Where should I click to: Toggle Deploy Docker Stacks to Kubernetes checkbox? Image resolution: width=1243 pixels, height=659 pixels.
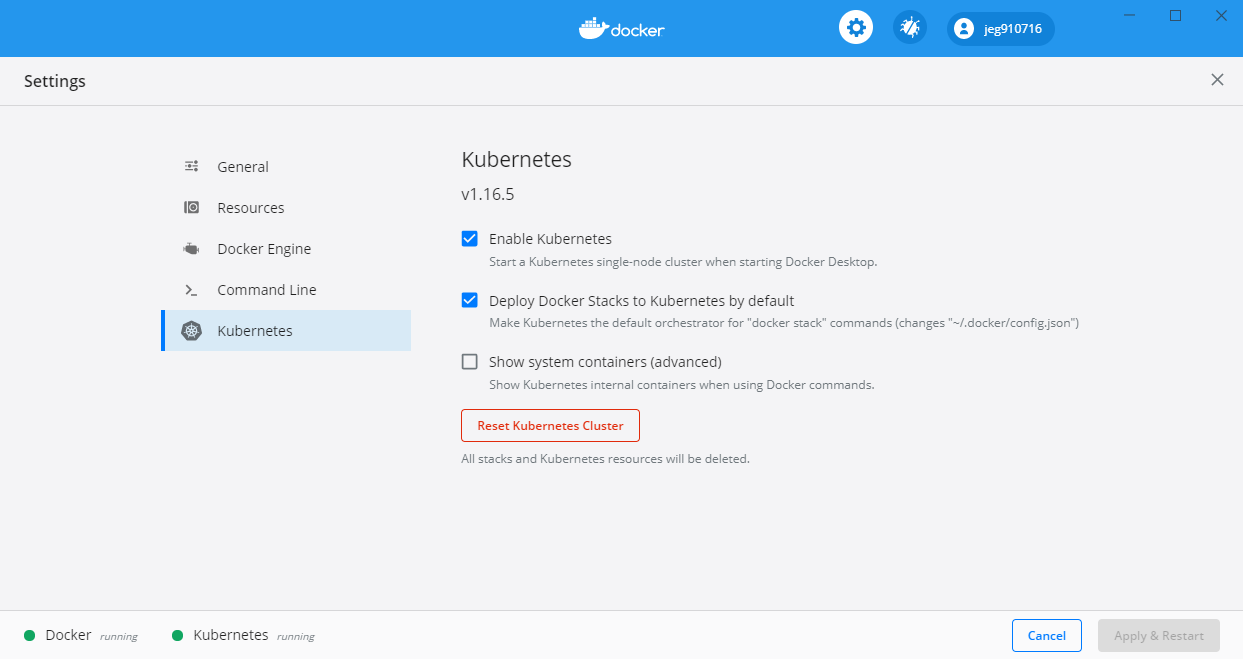tap(469, 300)
